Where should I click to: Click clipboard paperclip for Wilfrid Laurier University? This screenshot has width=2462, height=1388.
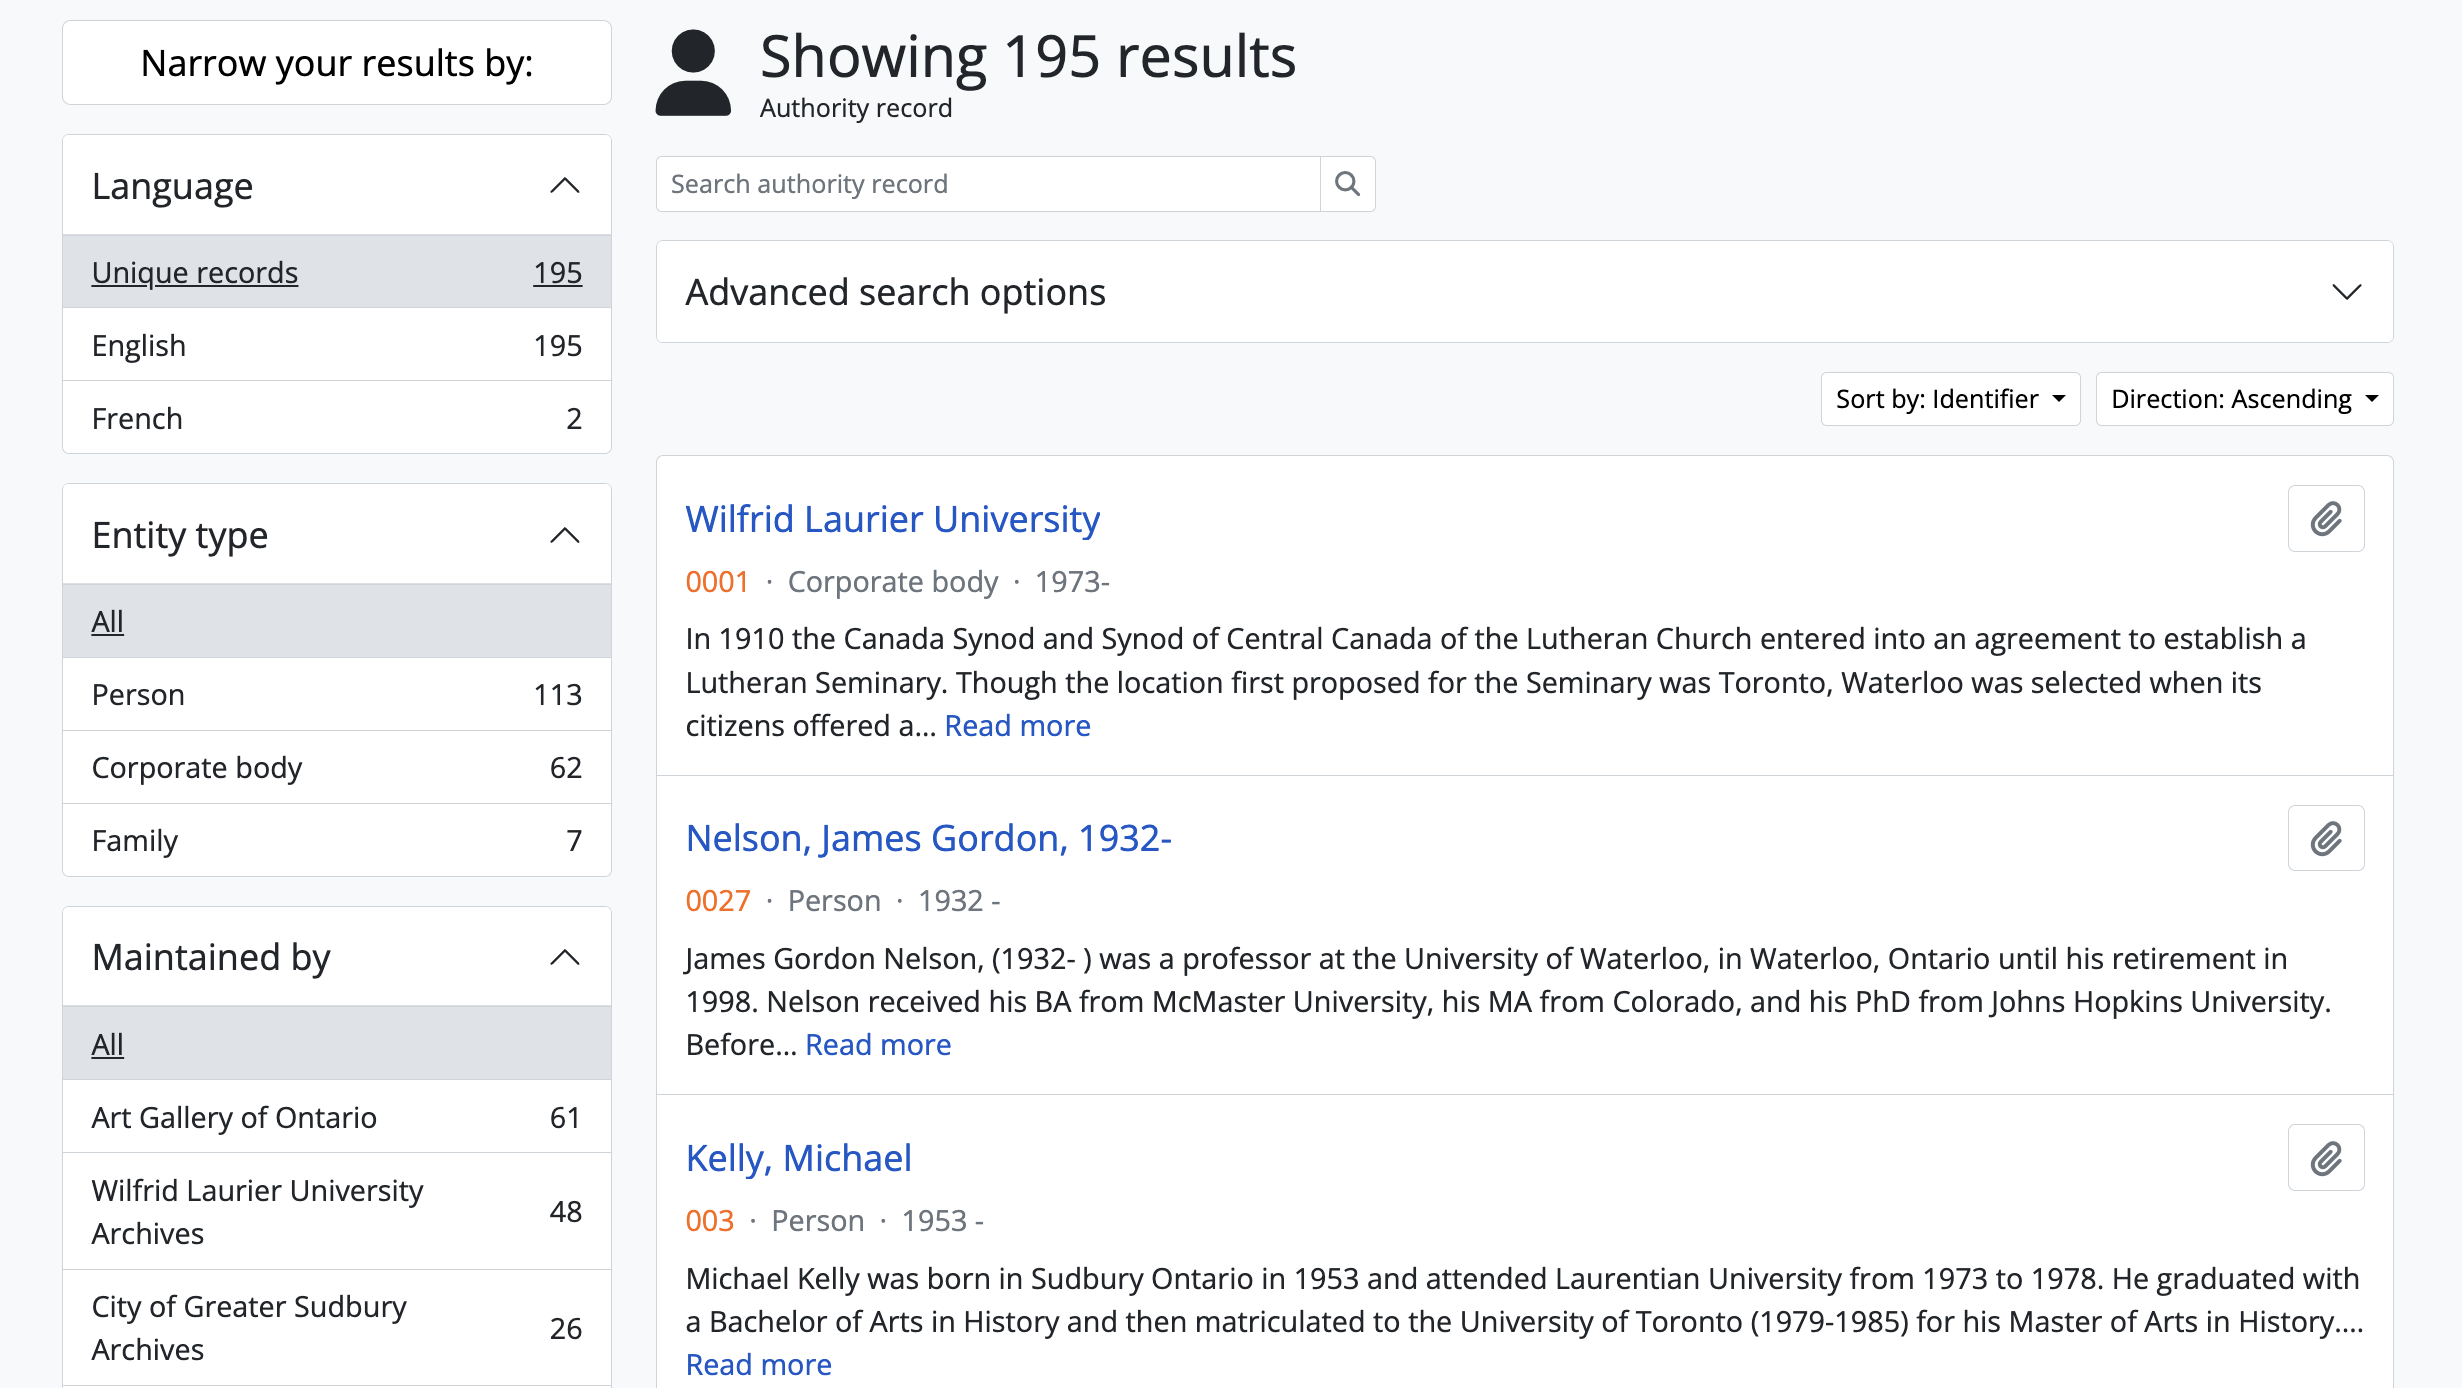[2325, 519]
